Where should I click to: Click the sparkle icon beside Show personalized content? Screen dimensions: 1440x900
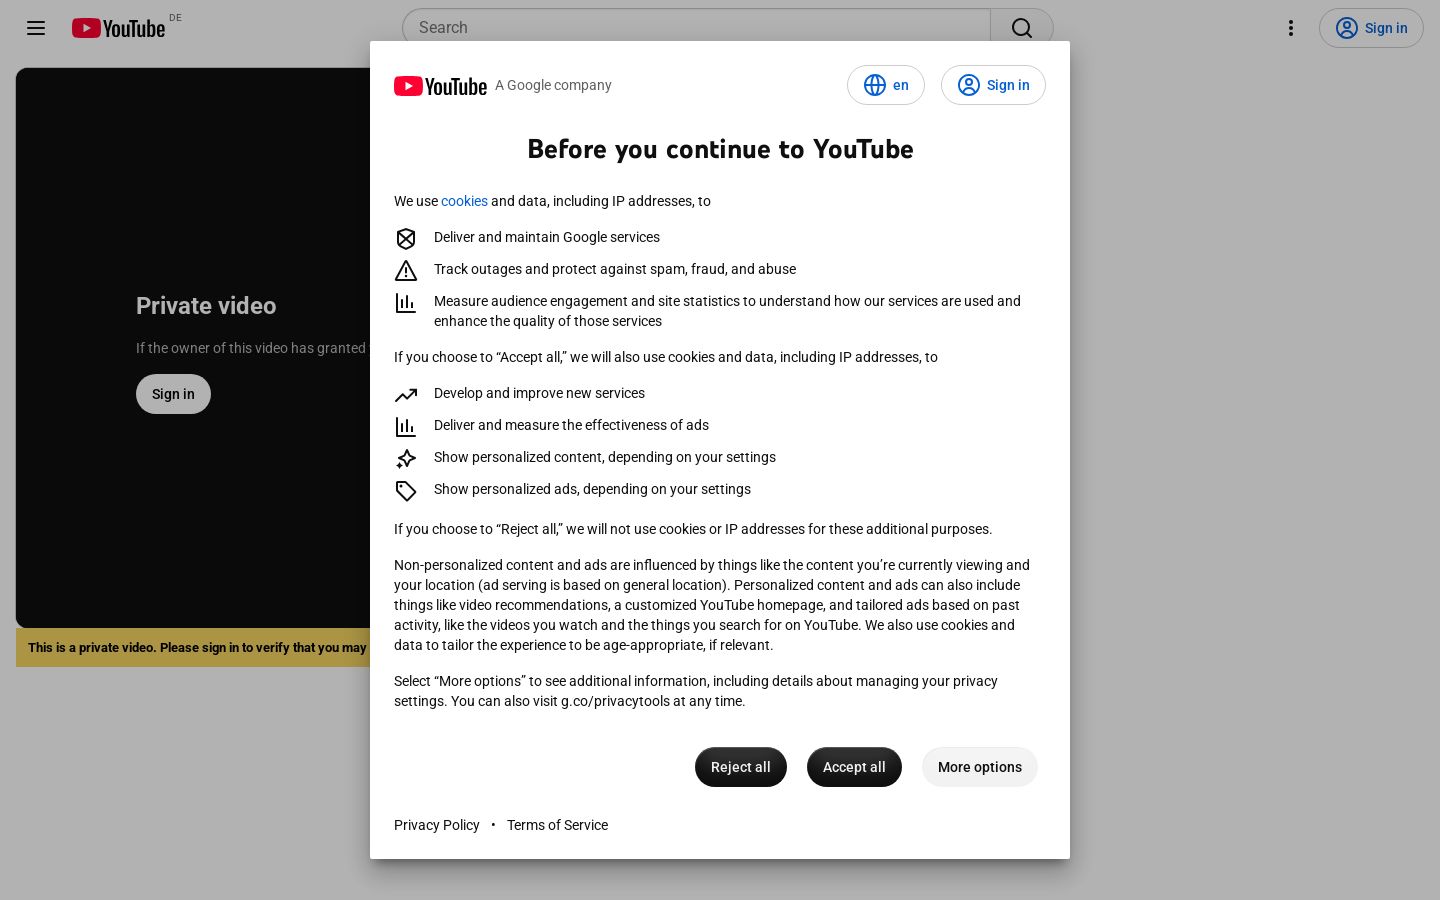(x=406, y=458)
